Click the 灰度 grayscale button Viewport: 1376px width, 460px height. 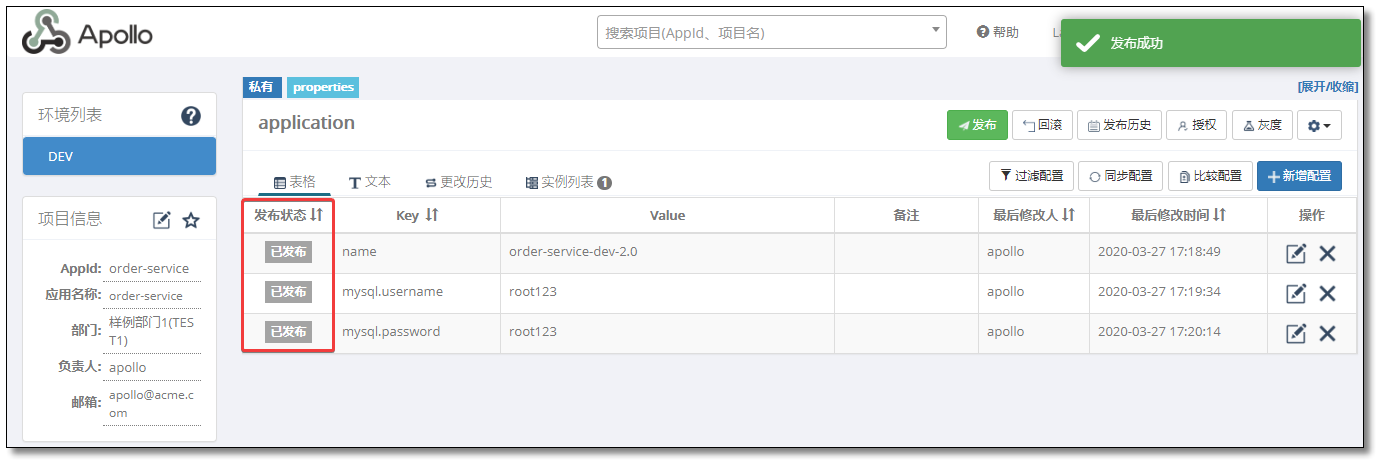coord(1262,125)
